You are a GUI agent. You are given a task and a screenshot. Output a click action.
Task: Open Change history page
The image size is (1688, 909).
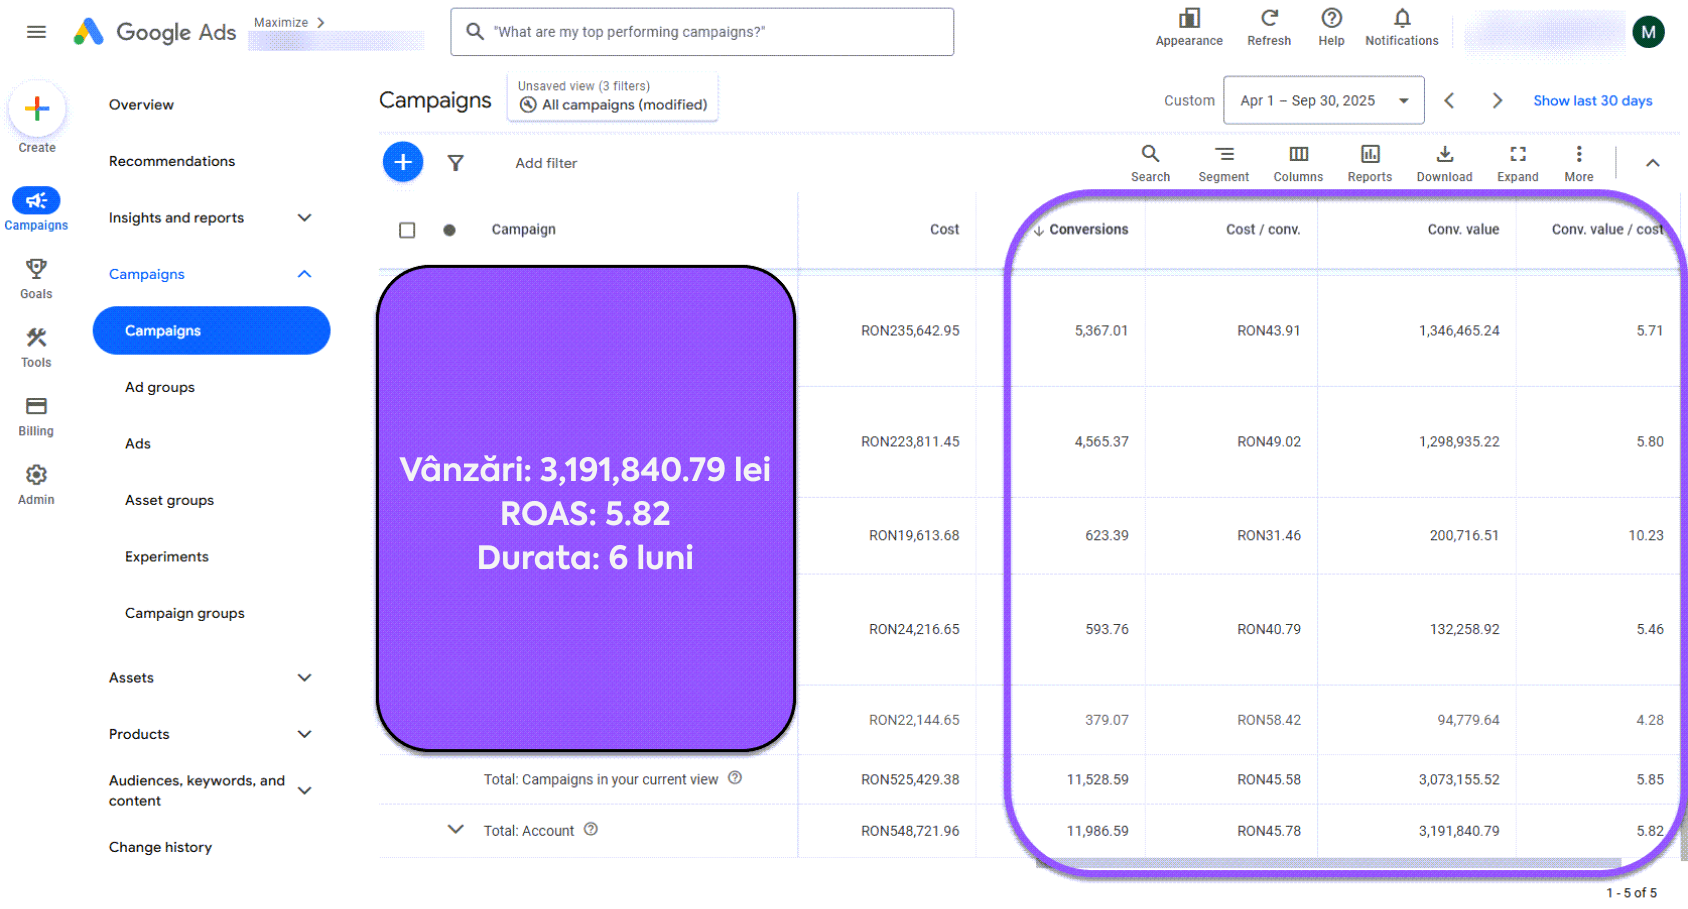[x=160, y=847]
